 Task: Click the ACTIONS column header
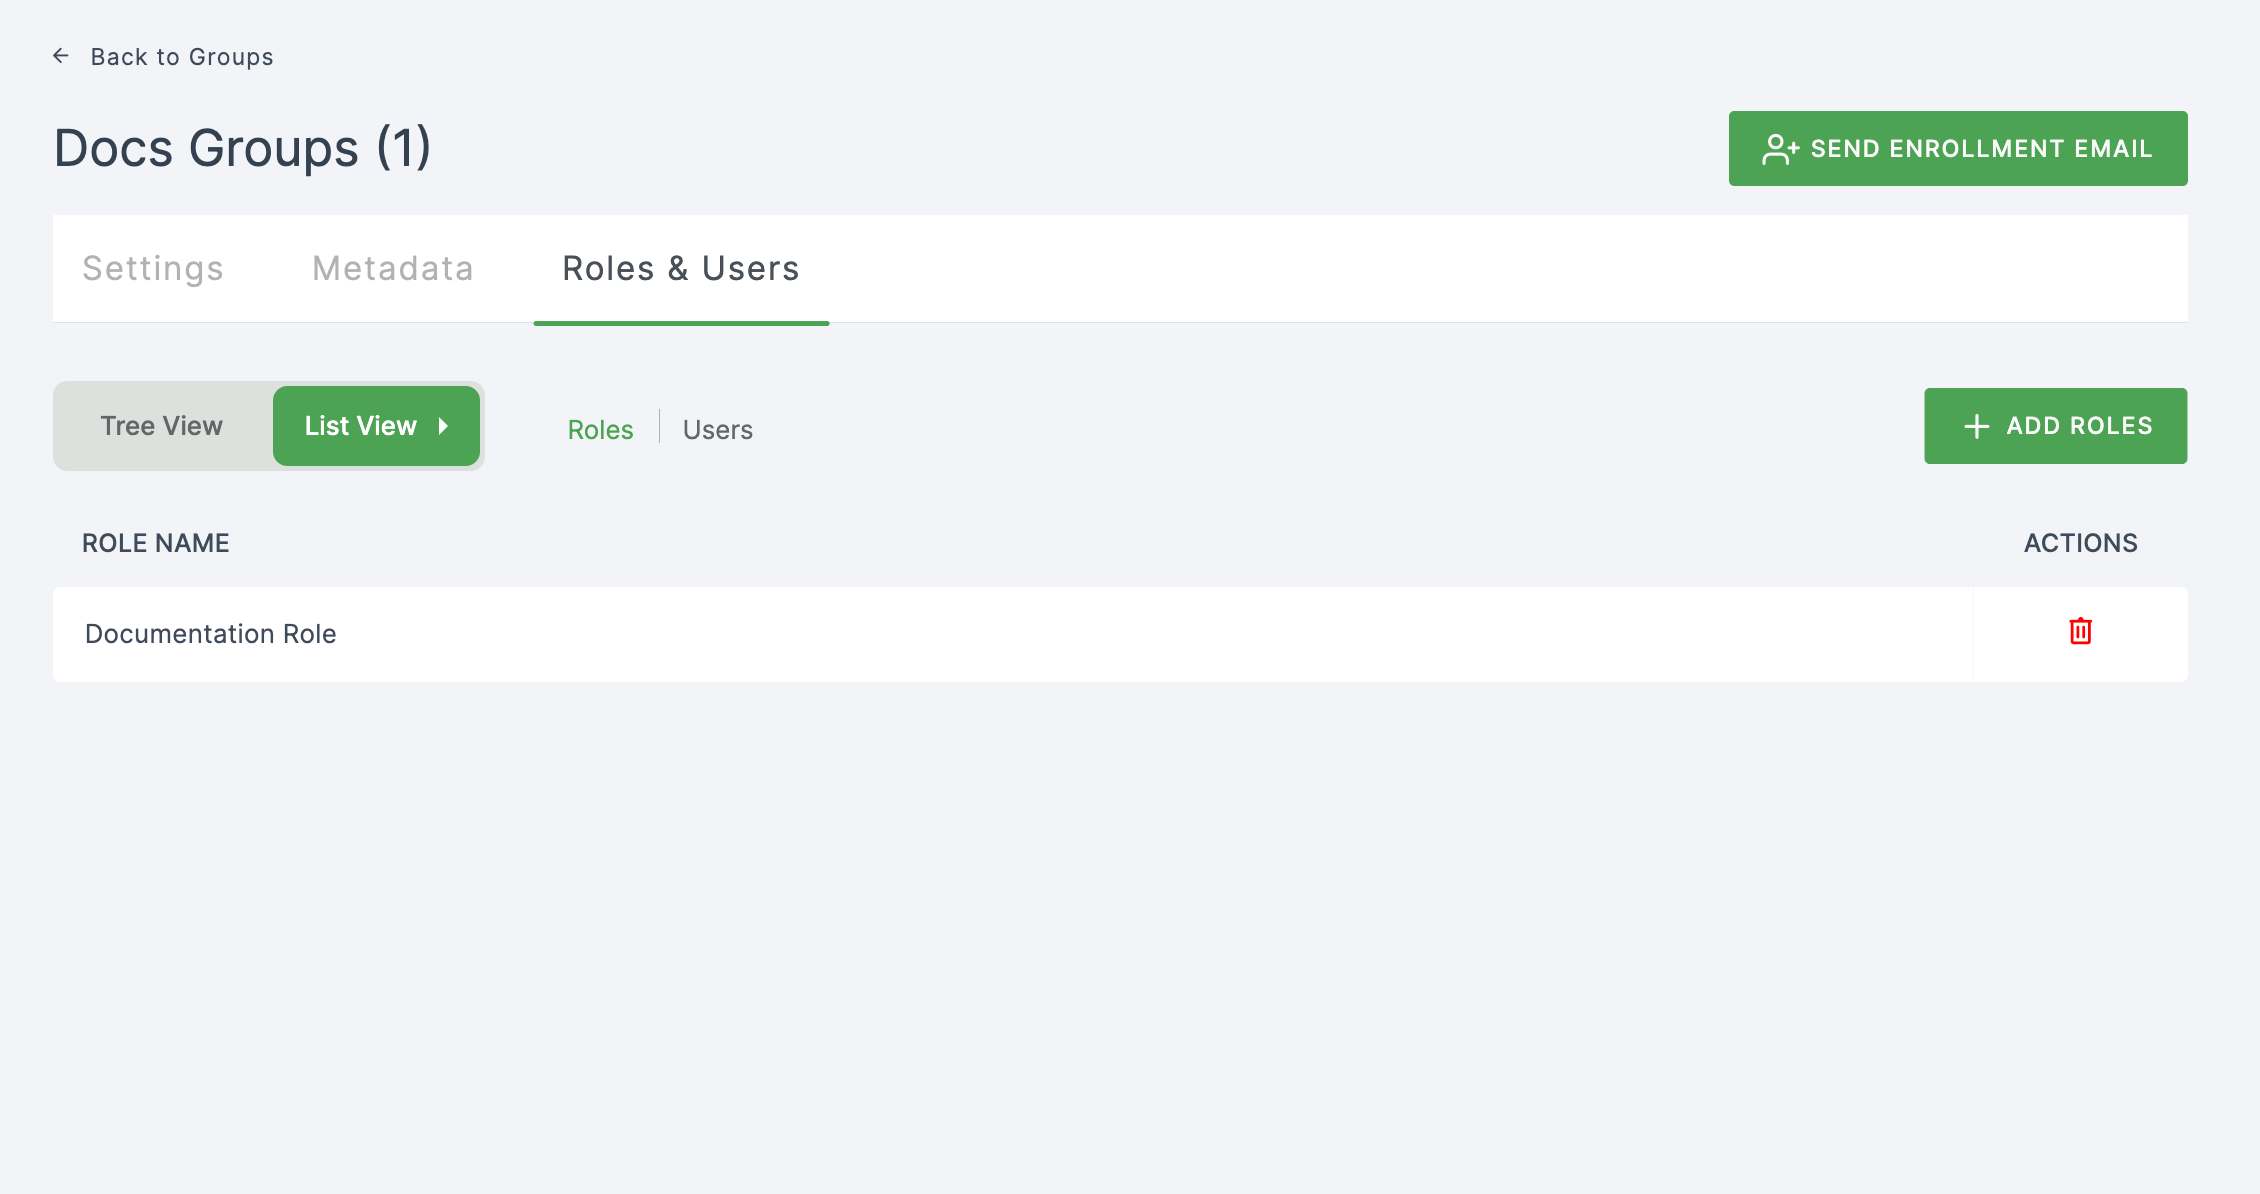2080,543
